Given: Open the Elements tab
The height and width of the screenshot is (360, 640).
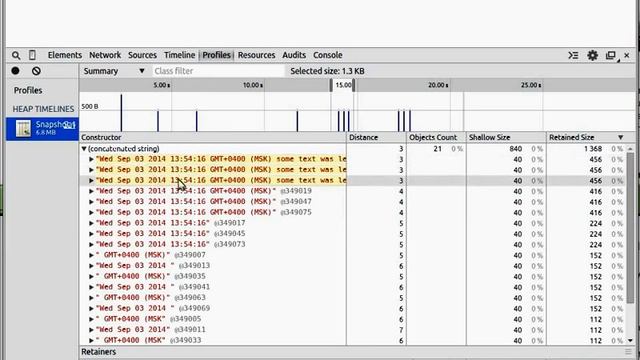Looking at the screenshot, I should [64, 55].
